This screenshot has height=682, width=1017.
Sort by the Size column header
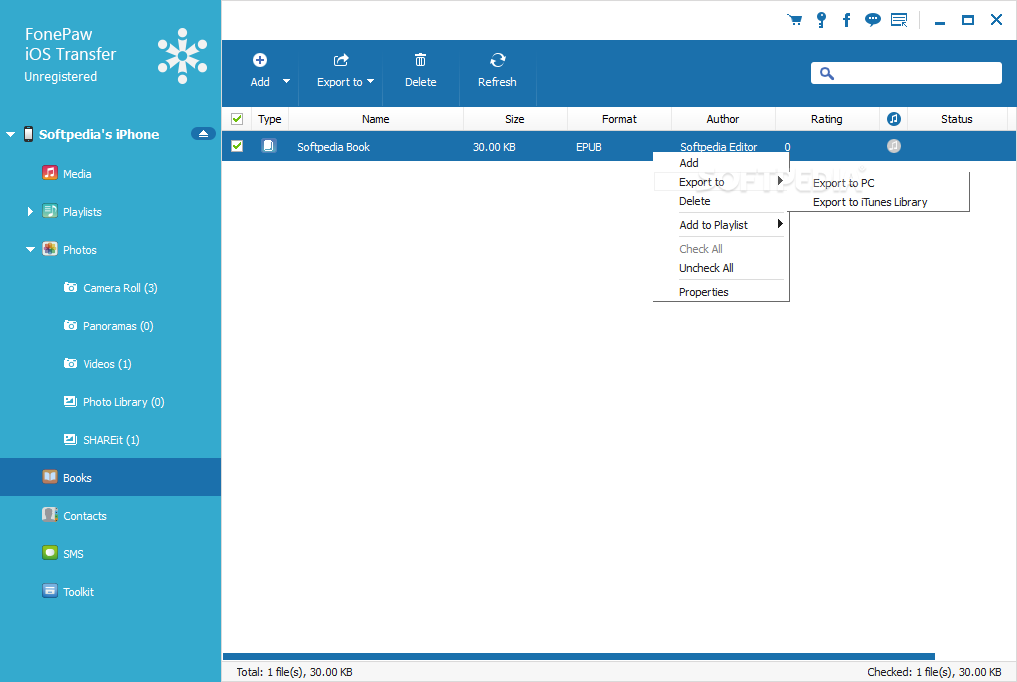tap(515, 119)
